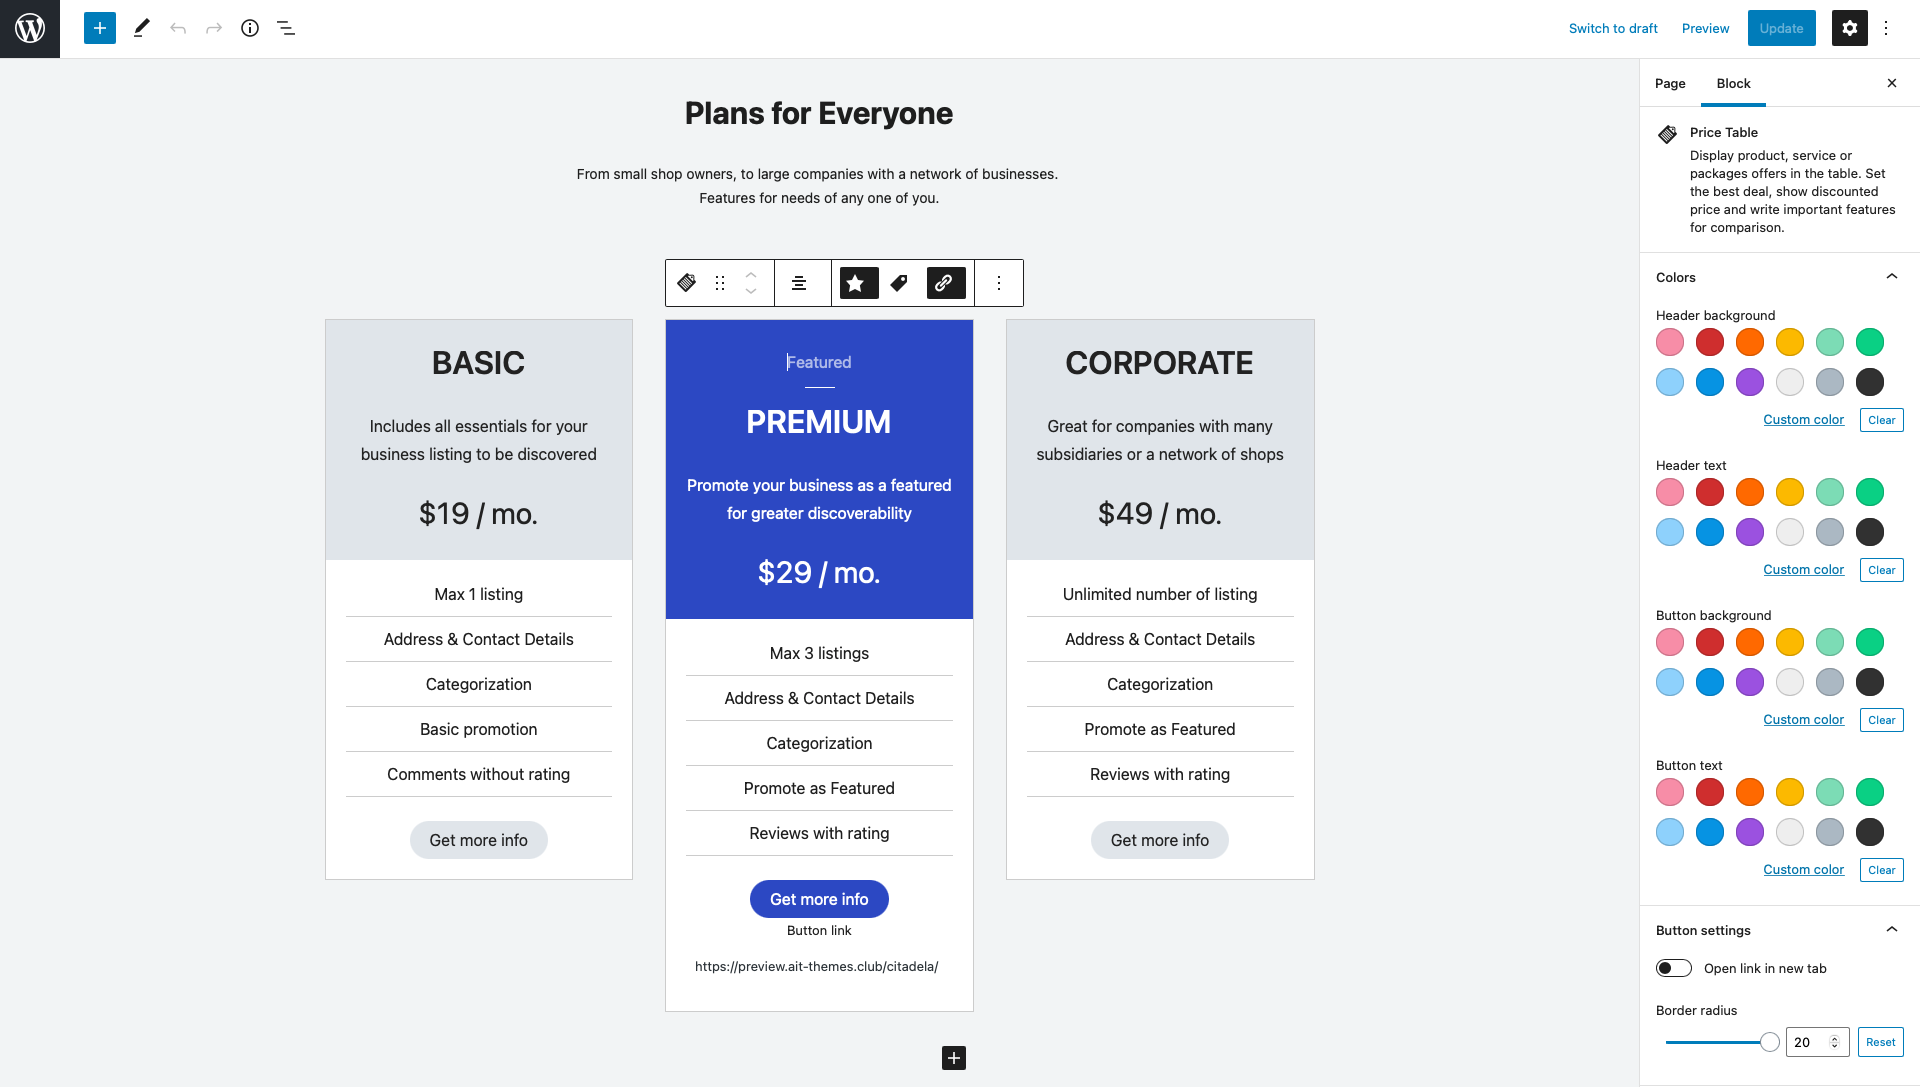Open the block inserter plus button

tap(100, 28)
